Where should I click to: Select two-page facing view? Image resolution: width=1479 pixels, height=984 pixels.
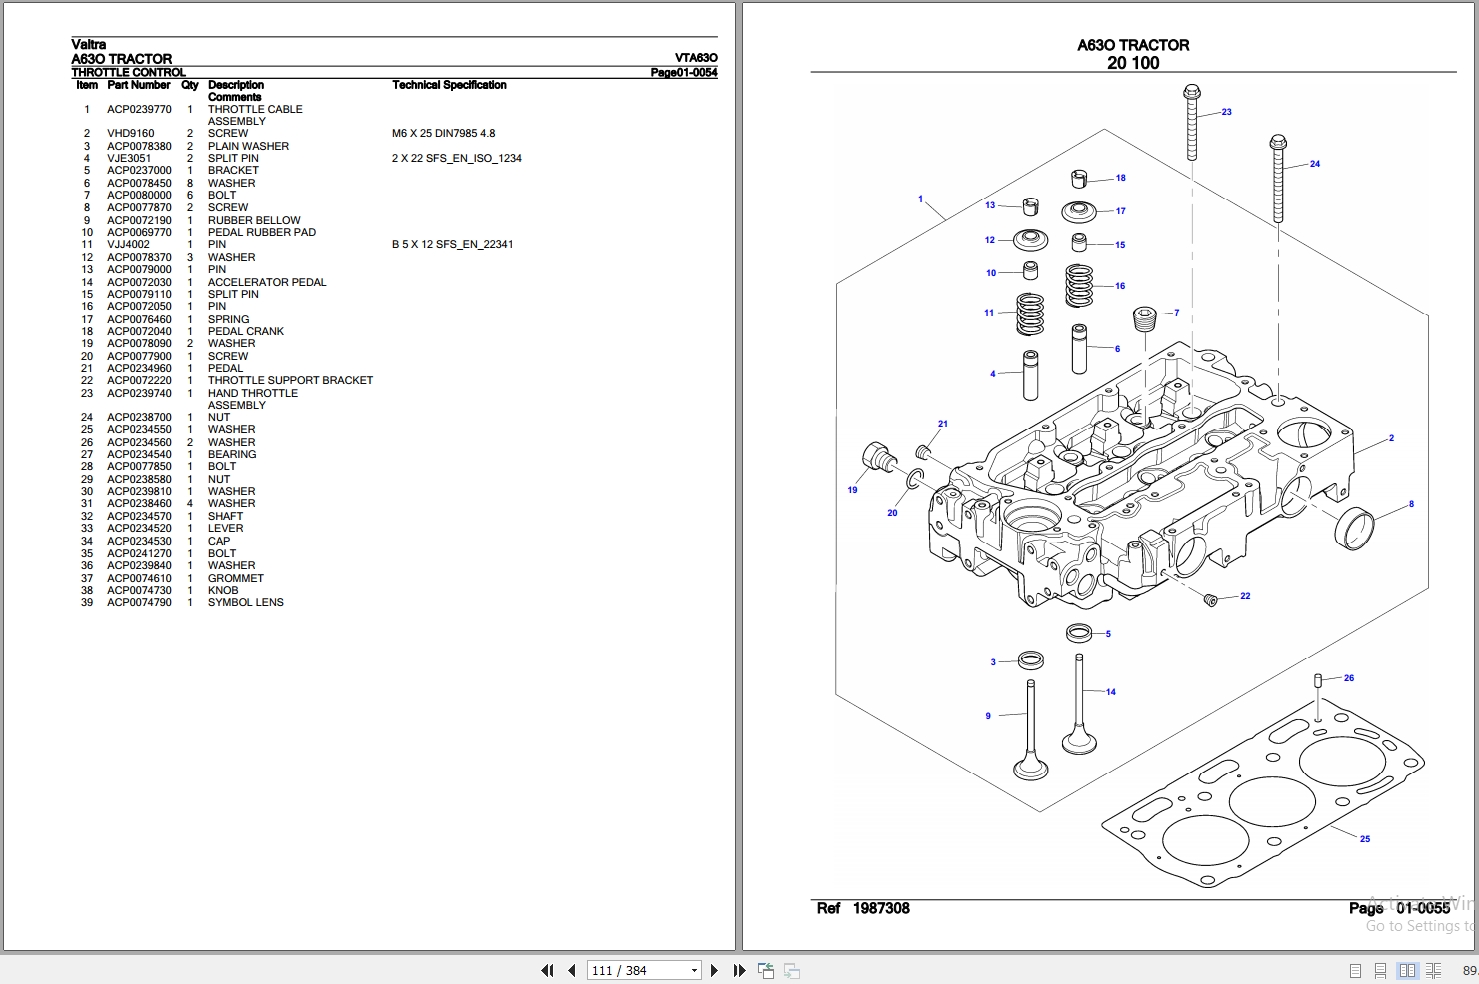(x=1407, y=970)
